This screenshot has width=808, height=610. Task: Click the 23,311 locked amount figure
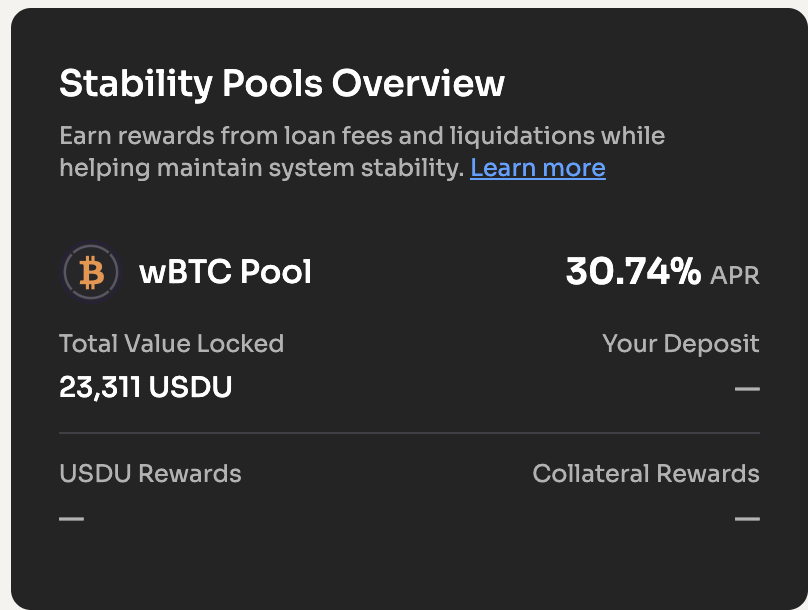tap(100, 387)
